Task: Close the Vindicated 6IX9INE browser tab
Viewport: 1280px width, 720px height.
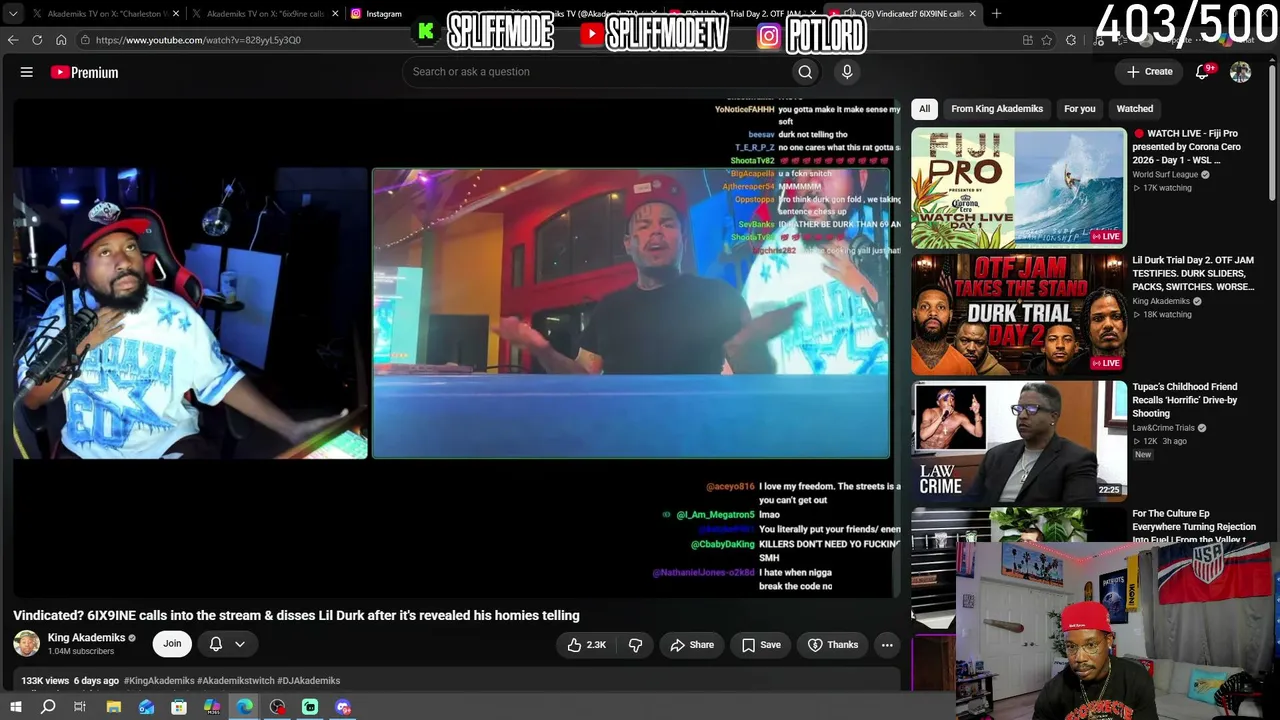Action: click(x=971, y=14)
